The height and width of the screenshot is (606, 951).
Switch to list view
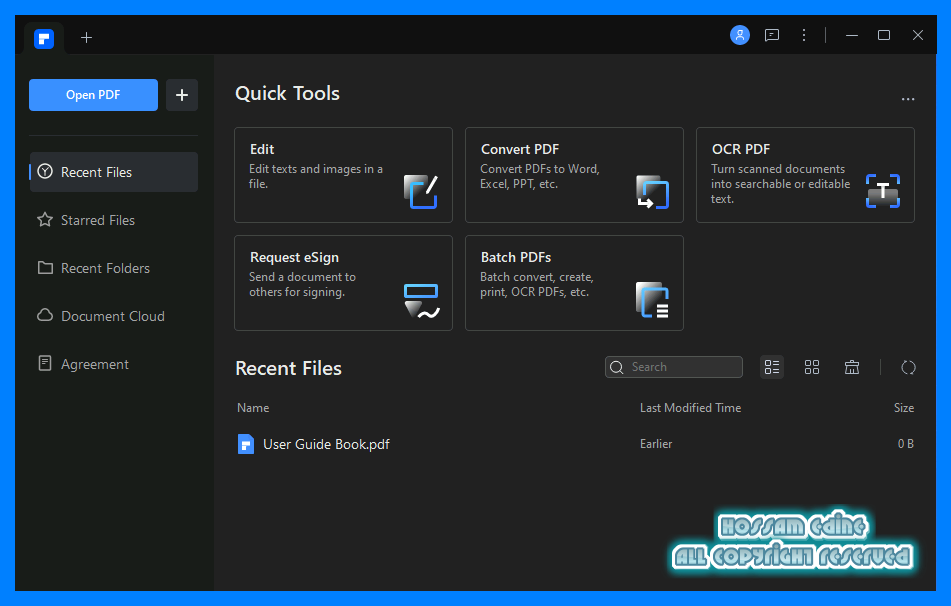(x=771, y=367)
